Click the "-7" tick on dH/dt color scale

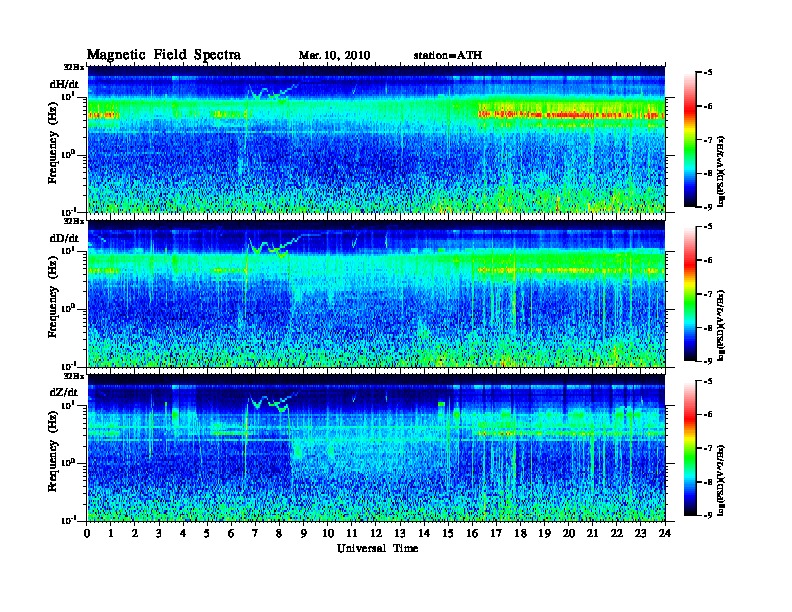click(x=708, y=140)
